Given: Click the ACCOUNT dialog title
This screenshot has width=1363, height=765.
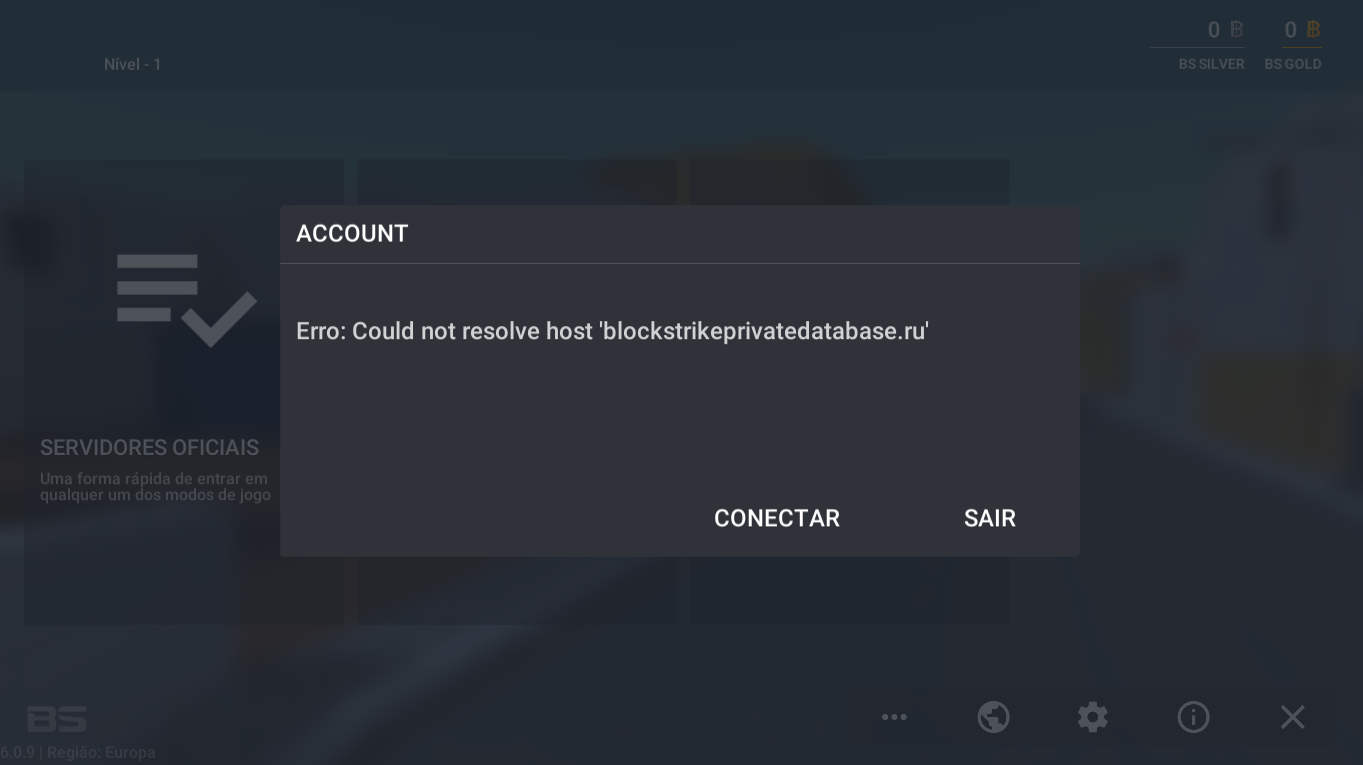Looking at the screenshot, I should (352, 234).
